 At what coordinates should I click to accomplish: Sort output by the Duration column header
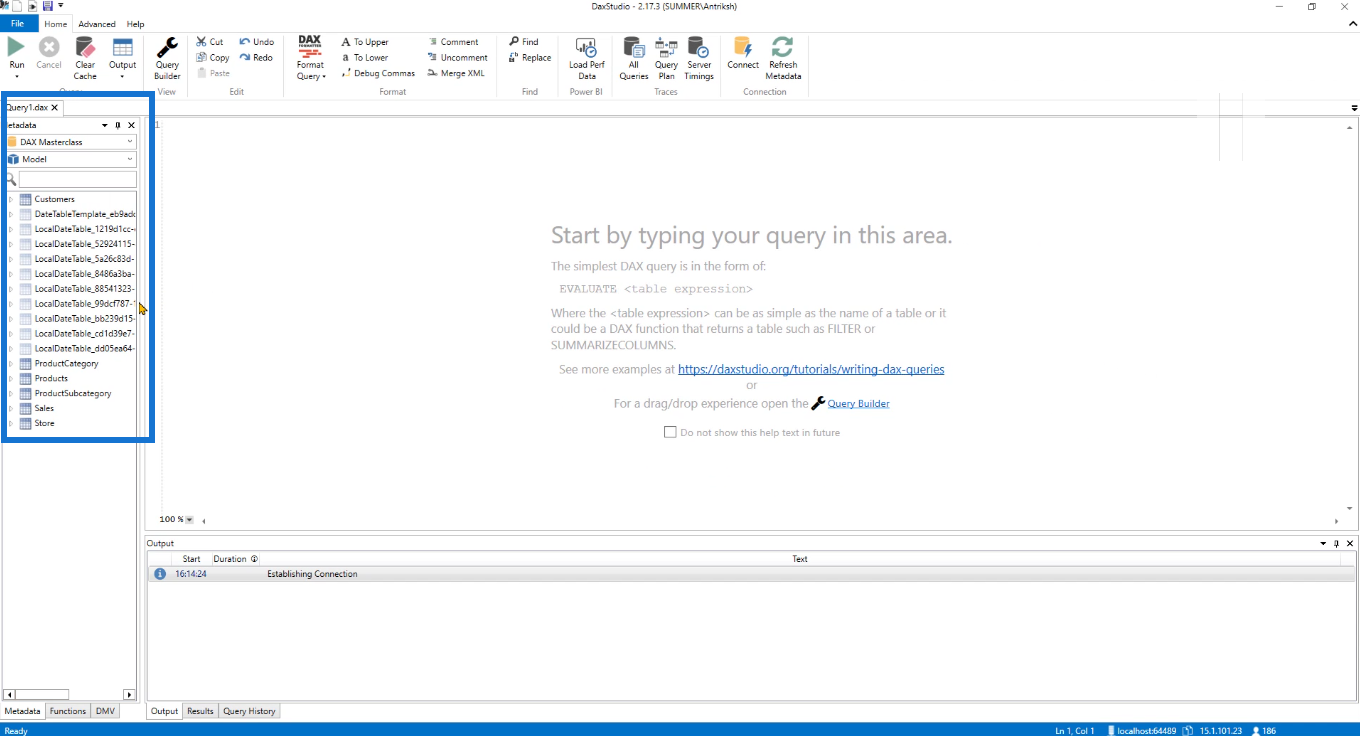click(x=230, y=559)
